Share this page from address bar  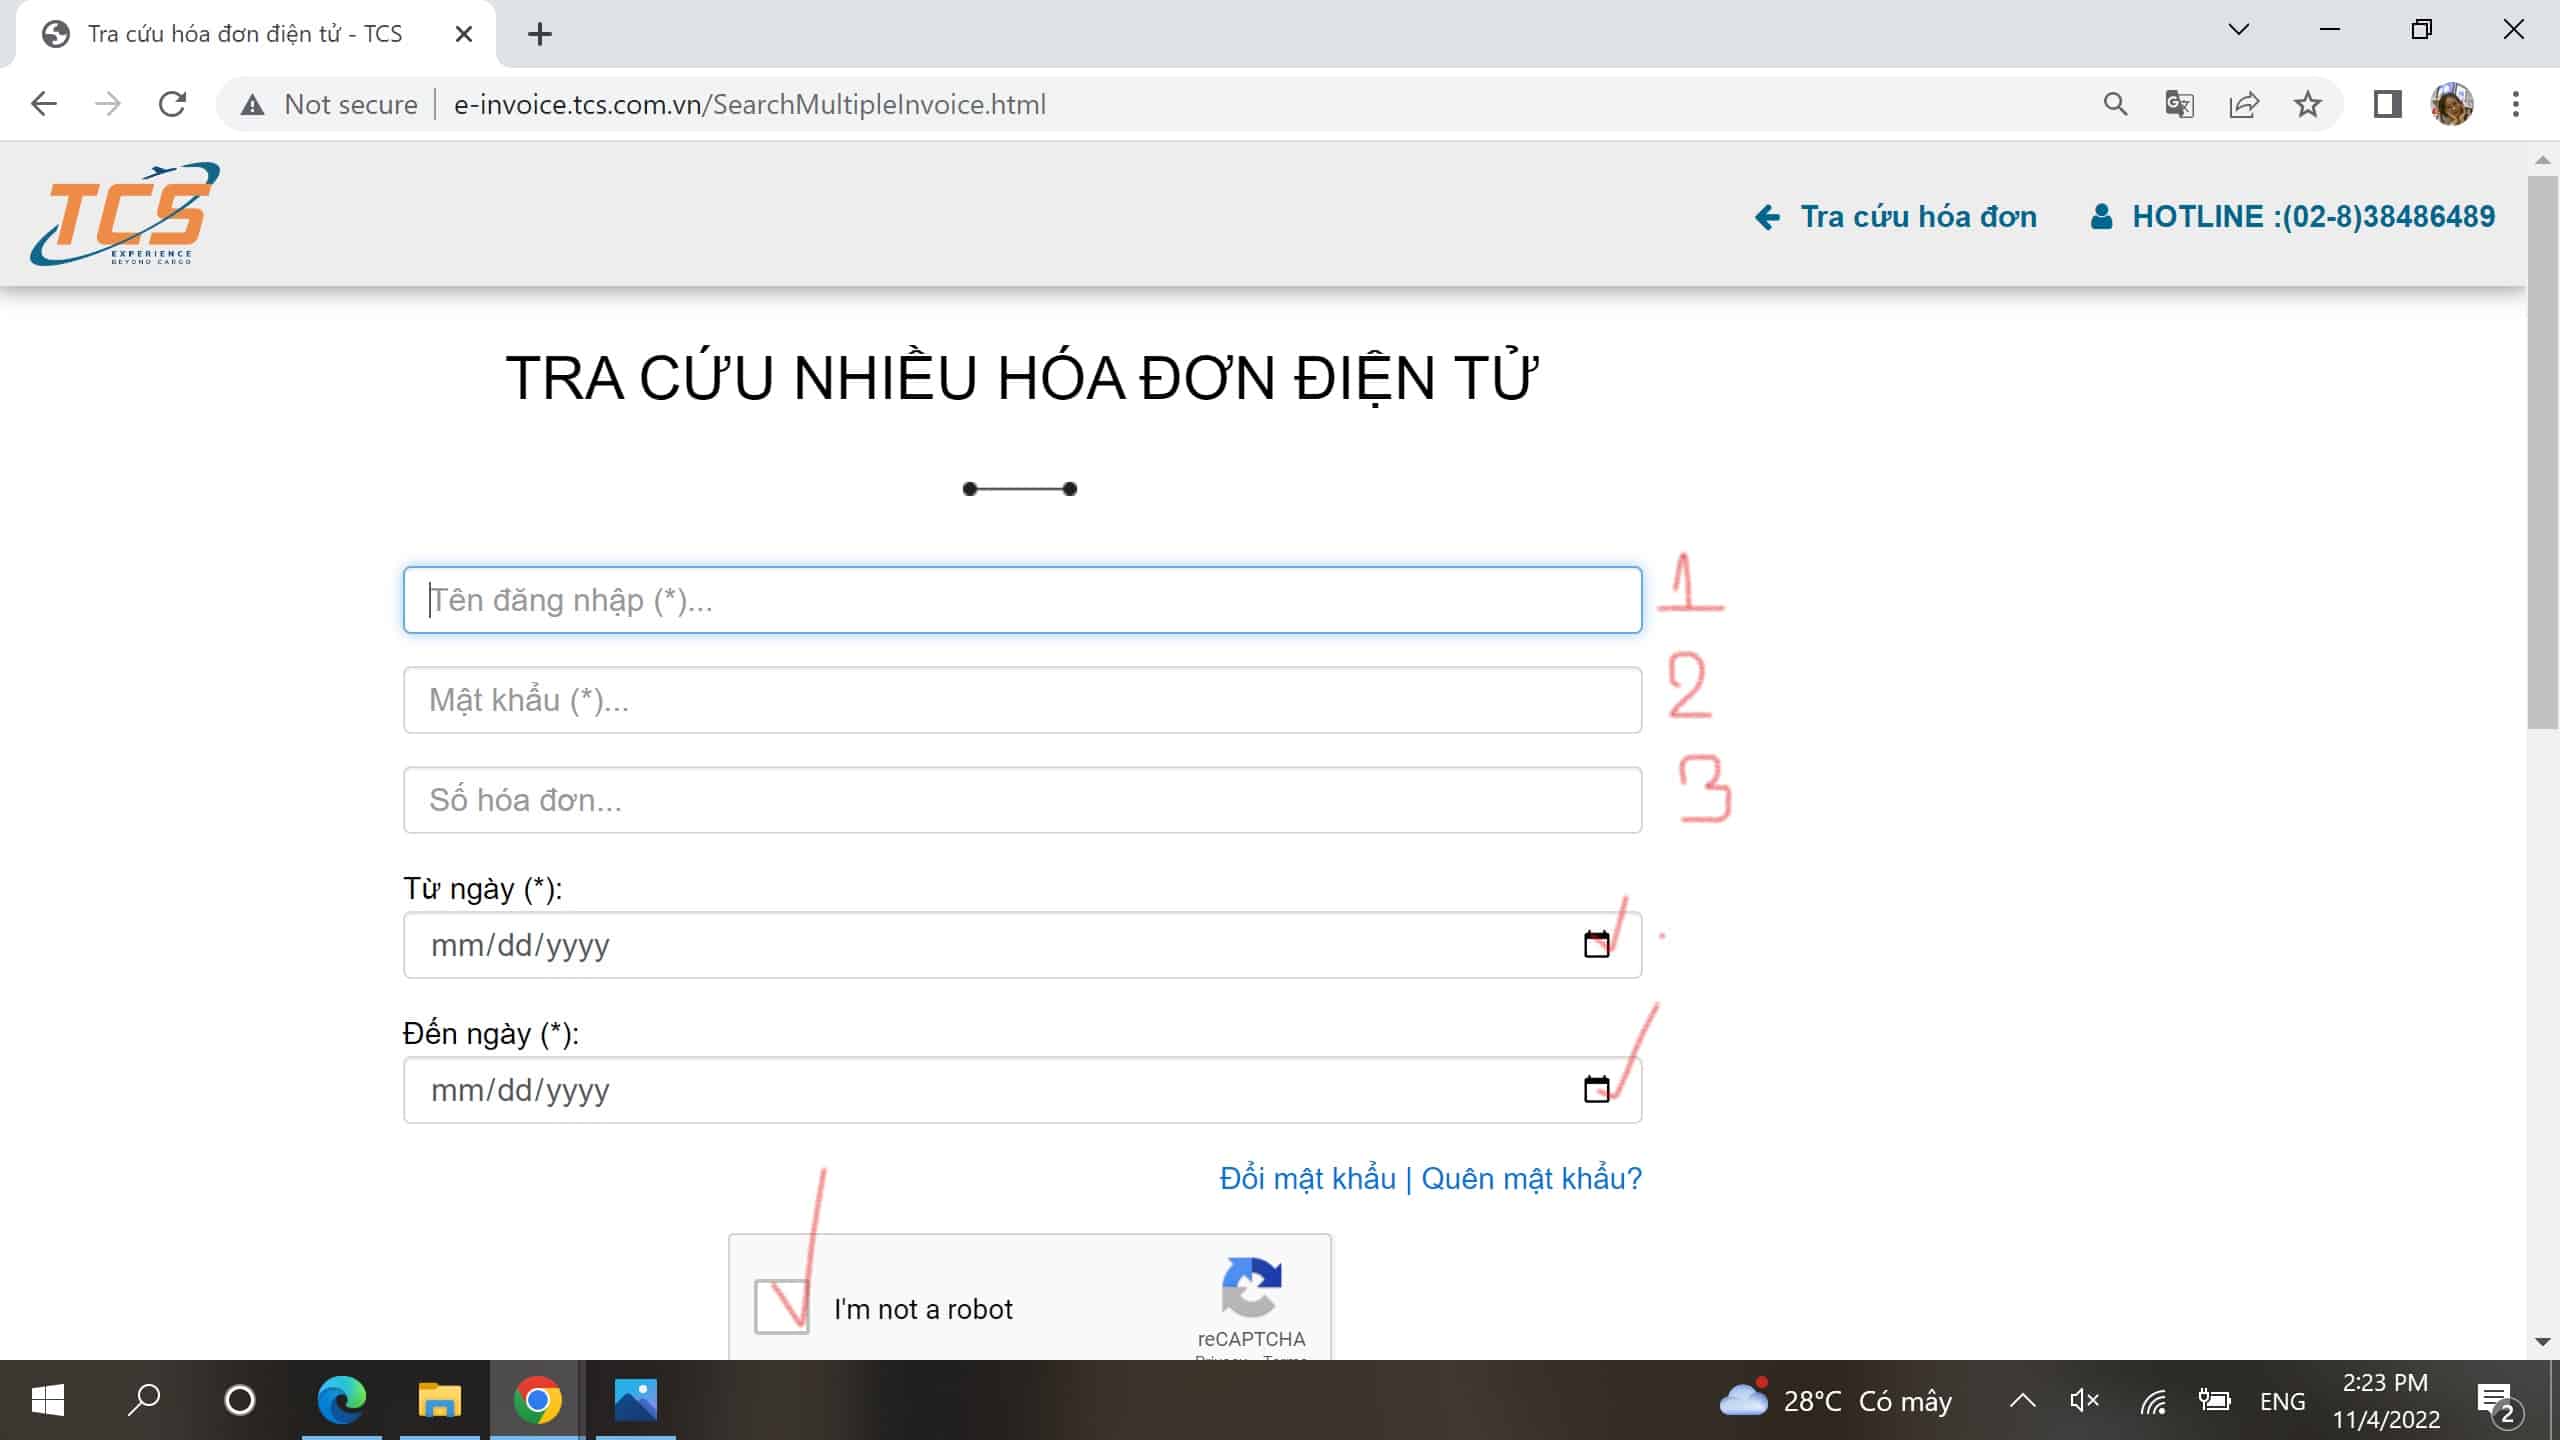click(2243, 104)
